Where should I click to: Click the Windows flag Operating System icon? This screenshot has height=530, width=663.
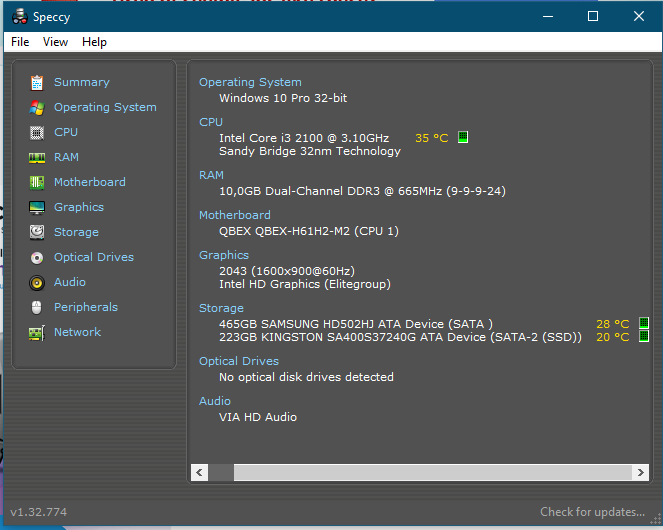pos(37,108)
